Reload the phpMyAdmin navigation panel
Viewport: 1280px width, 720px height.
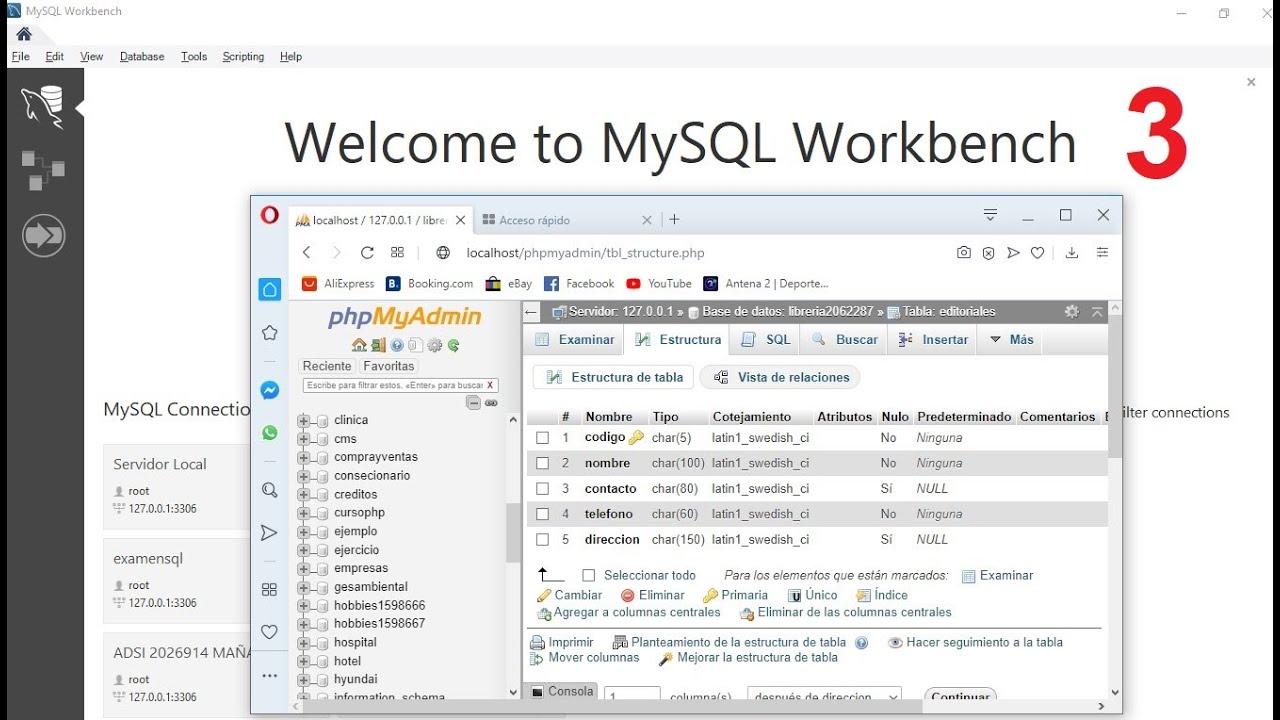[453, 345]
